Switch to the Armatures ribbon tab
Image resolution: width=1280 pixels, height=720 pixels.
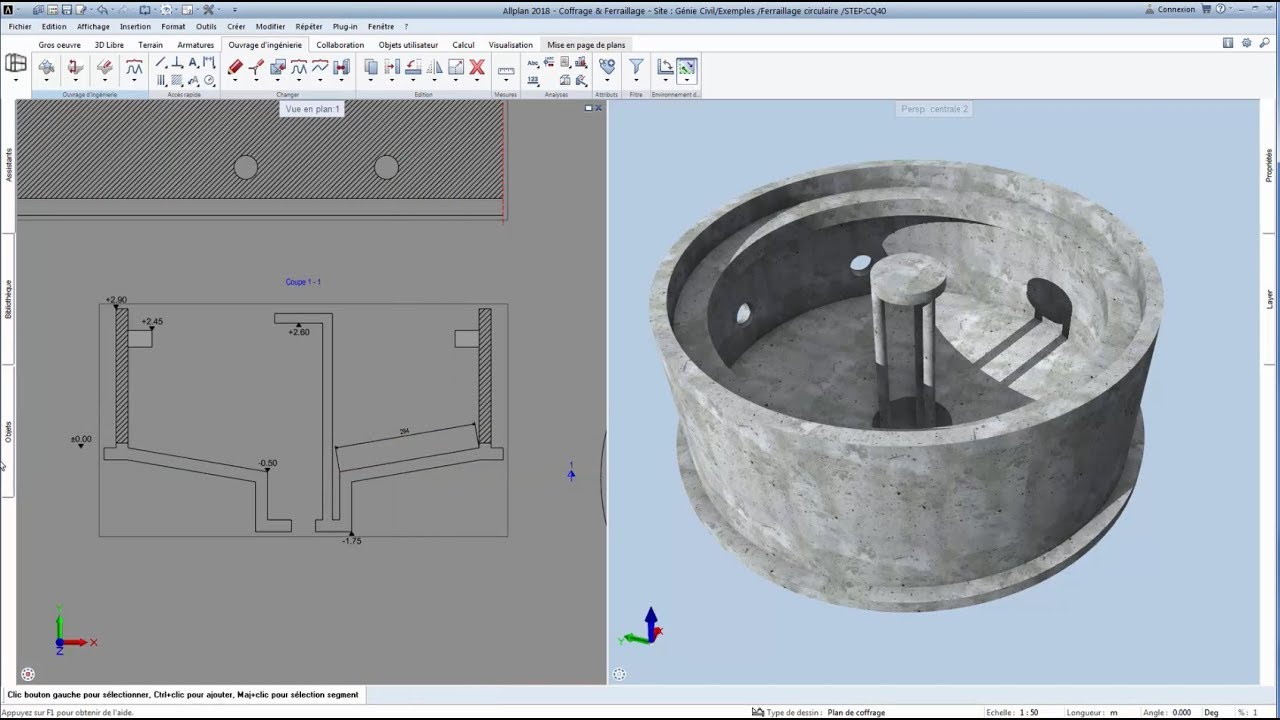point(196,45)
